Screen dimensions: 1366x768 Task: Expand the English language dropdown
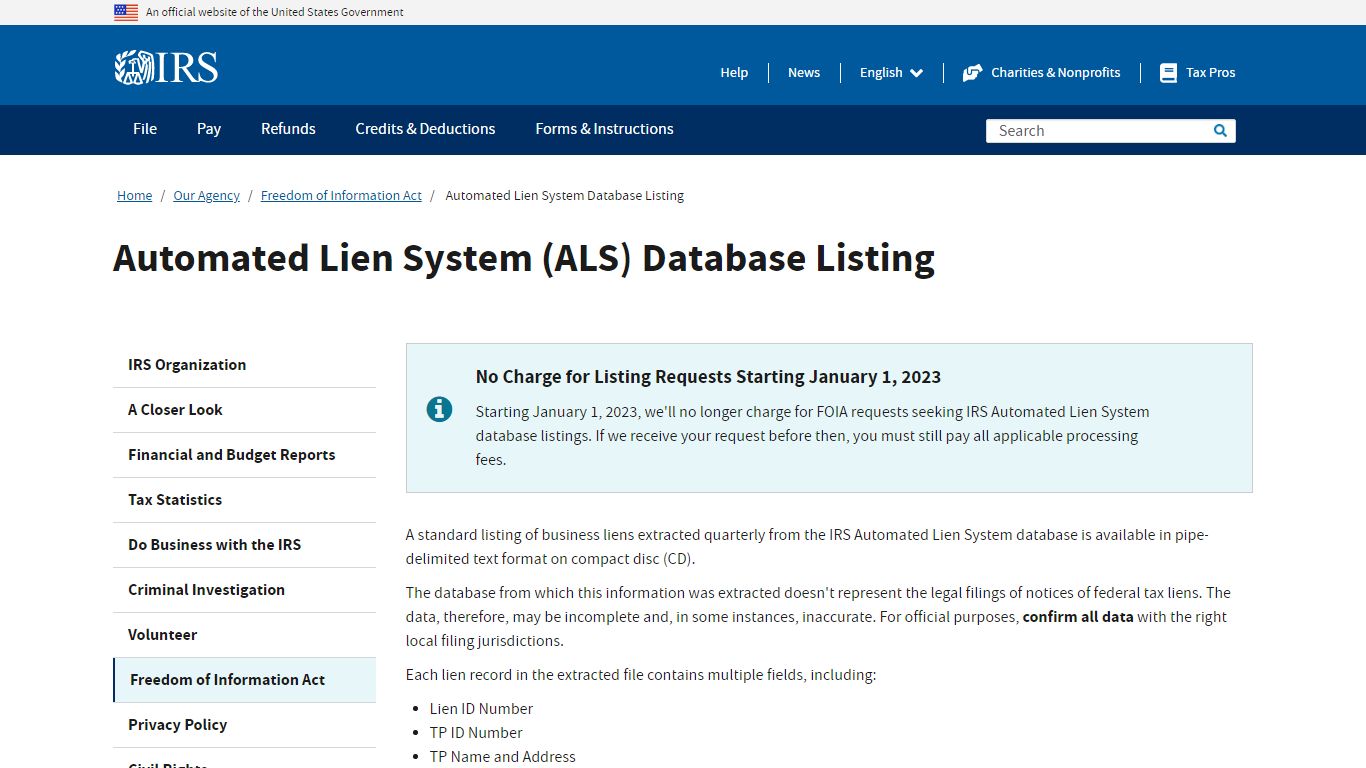tap(891, 73)
